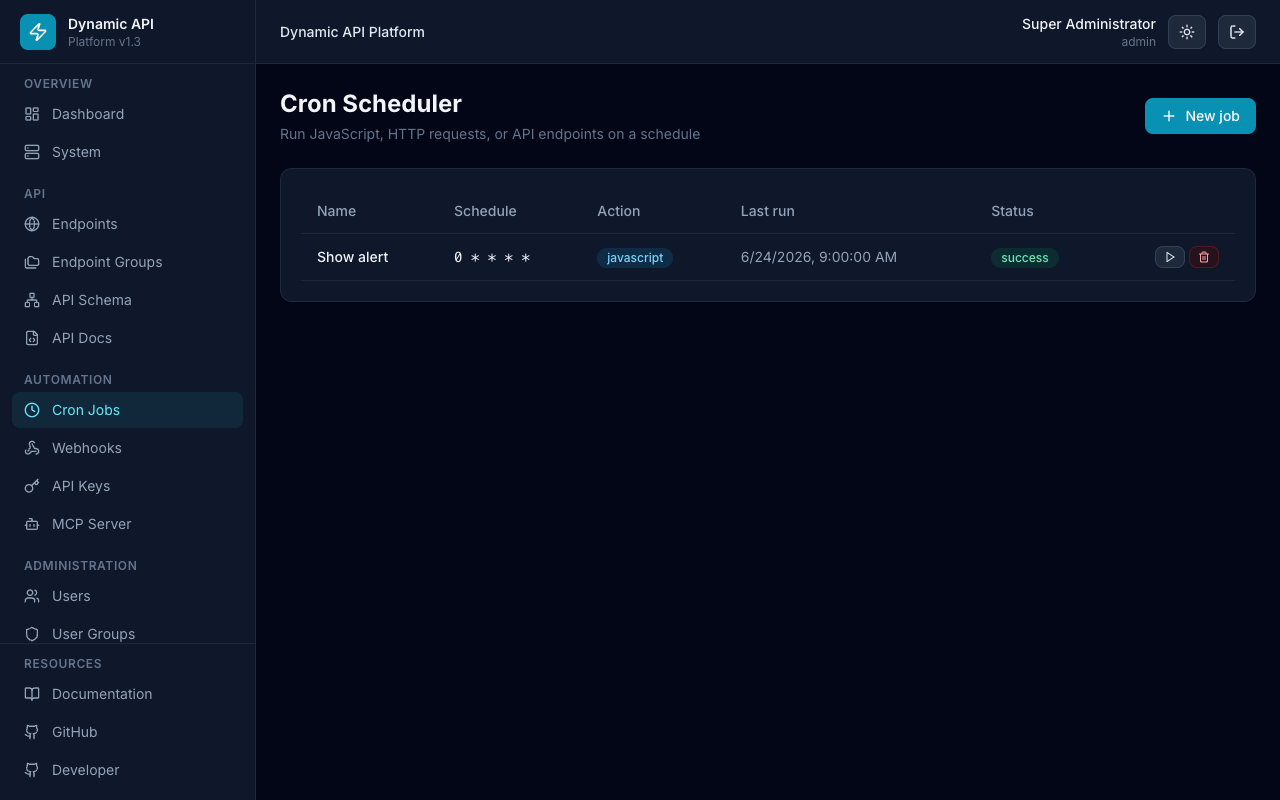Click the Dashboard grid icon
Screen dimensions: 1280x800
tap(32, 114)
